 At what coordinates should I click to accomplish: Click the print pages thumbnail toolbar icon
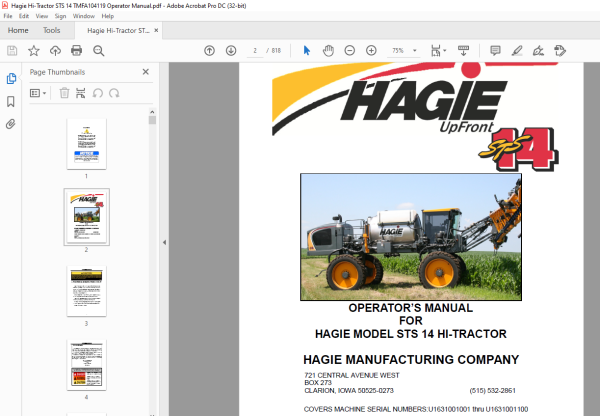pos(80,93)
